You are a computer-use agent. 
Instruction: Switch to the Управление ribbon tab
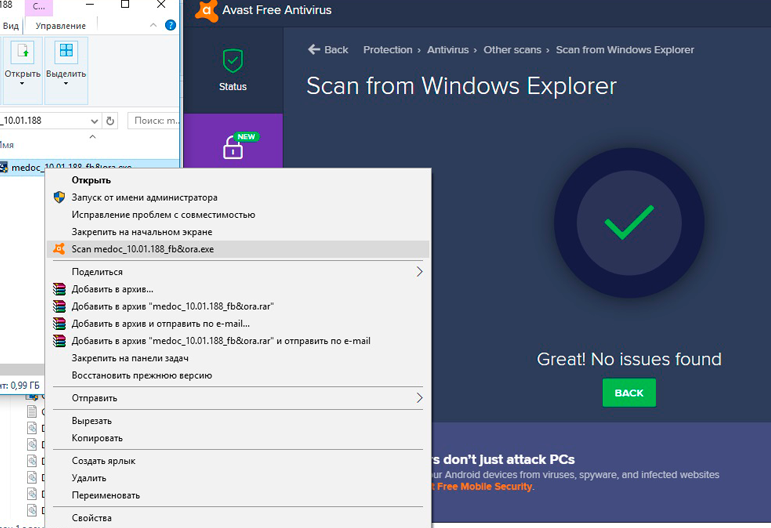pyautogui.click(x=60, y=26)
